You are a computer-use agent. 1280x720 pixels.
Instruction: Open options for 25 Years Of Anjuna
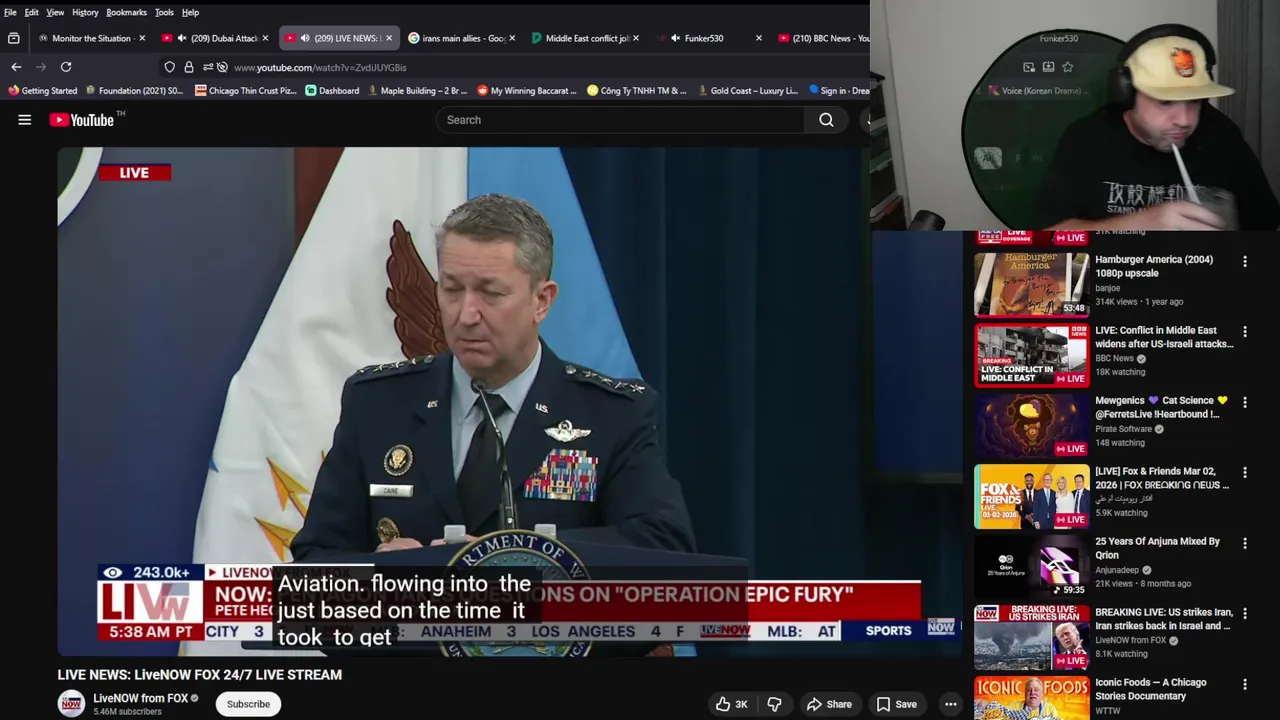1245,543
